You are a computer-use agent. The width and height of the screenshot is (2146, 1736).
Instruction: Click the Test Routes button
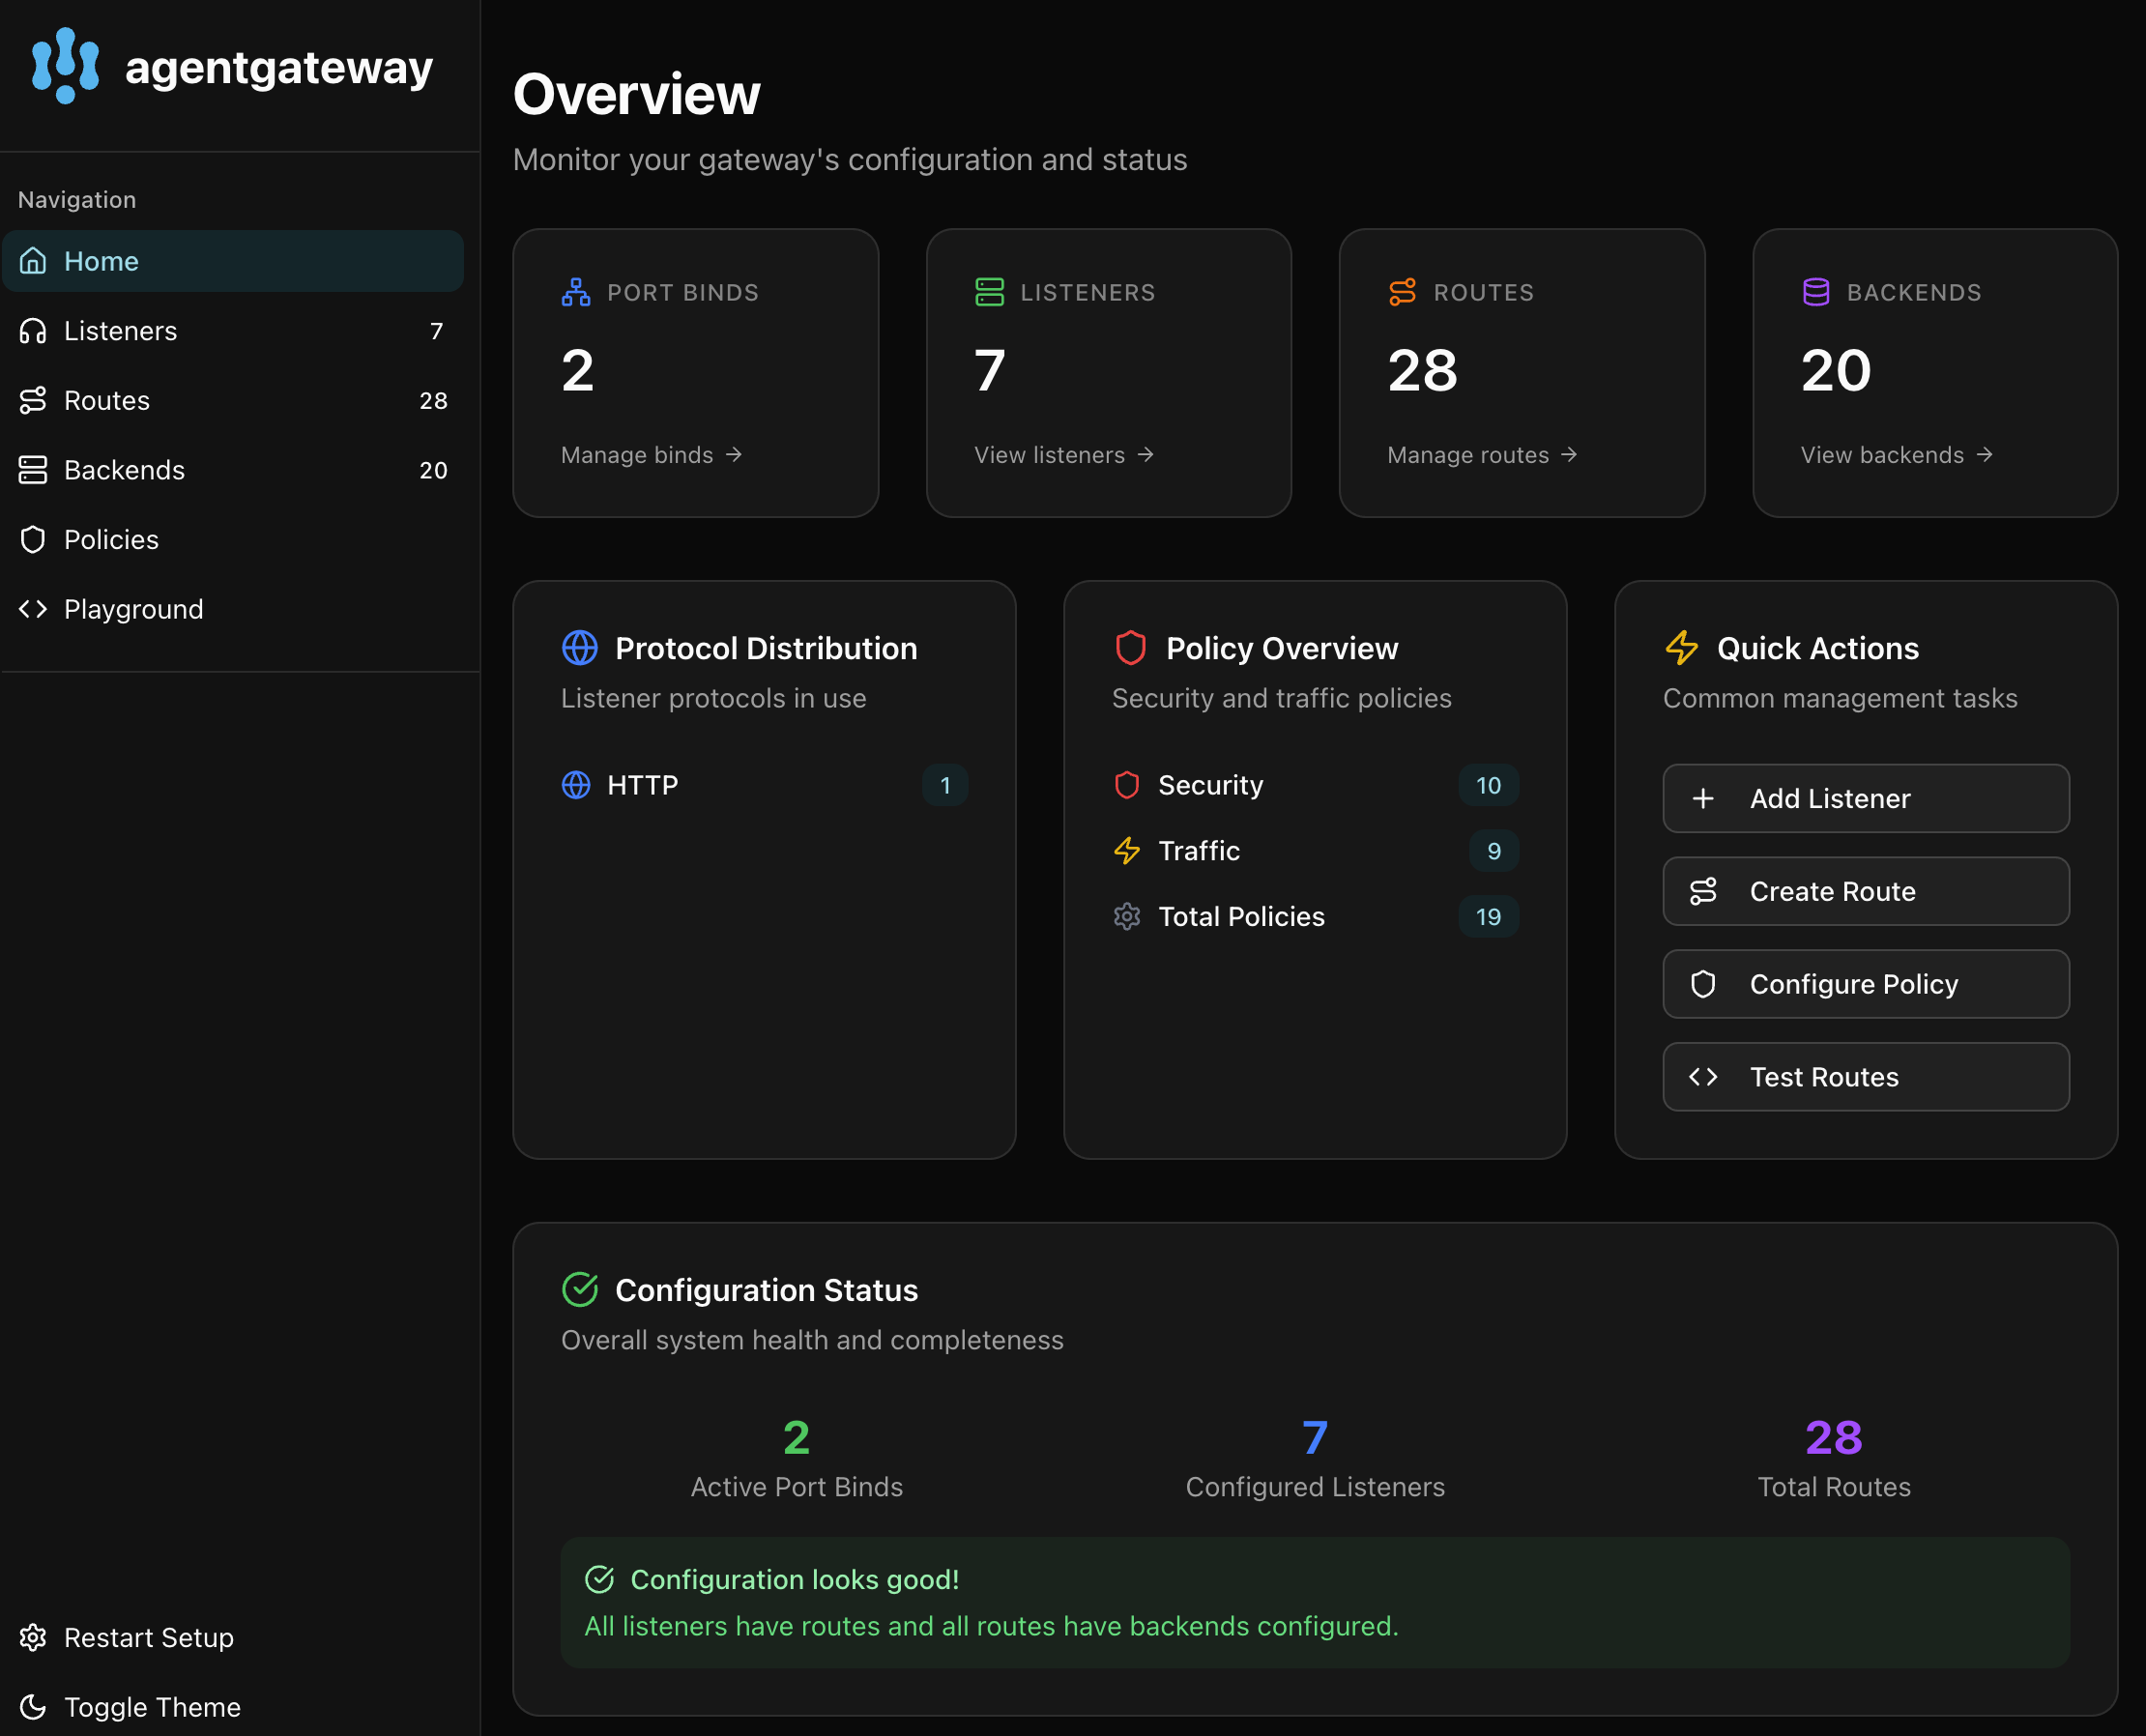coord(1865,1077)
